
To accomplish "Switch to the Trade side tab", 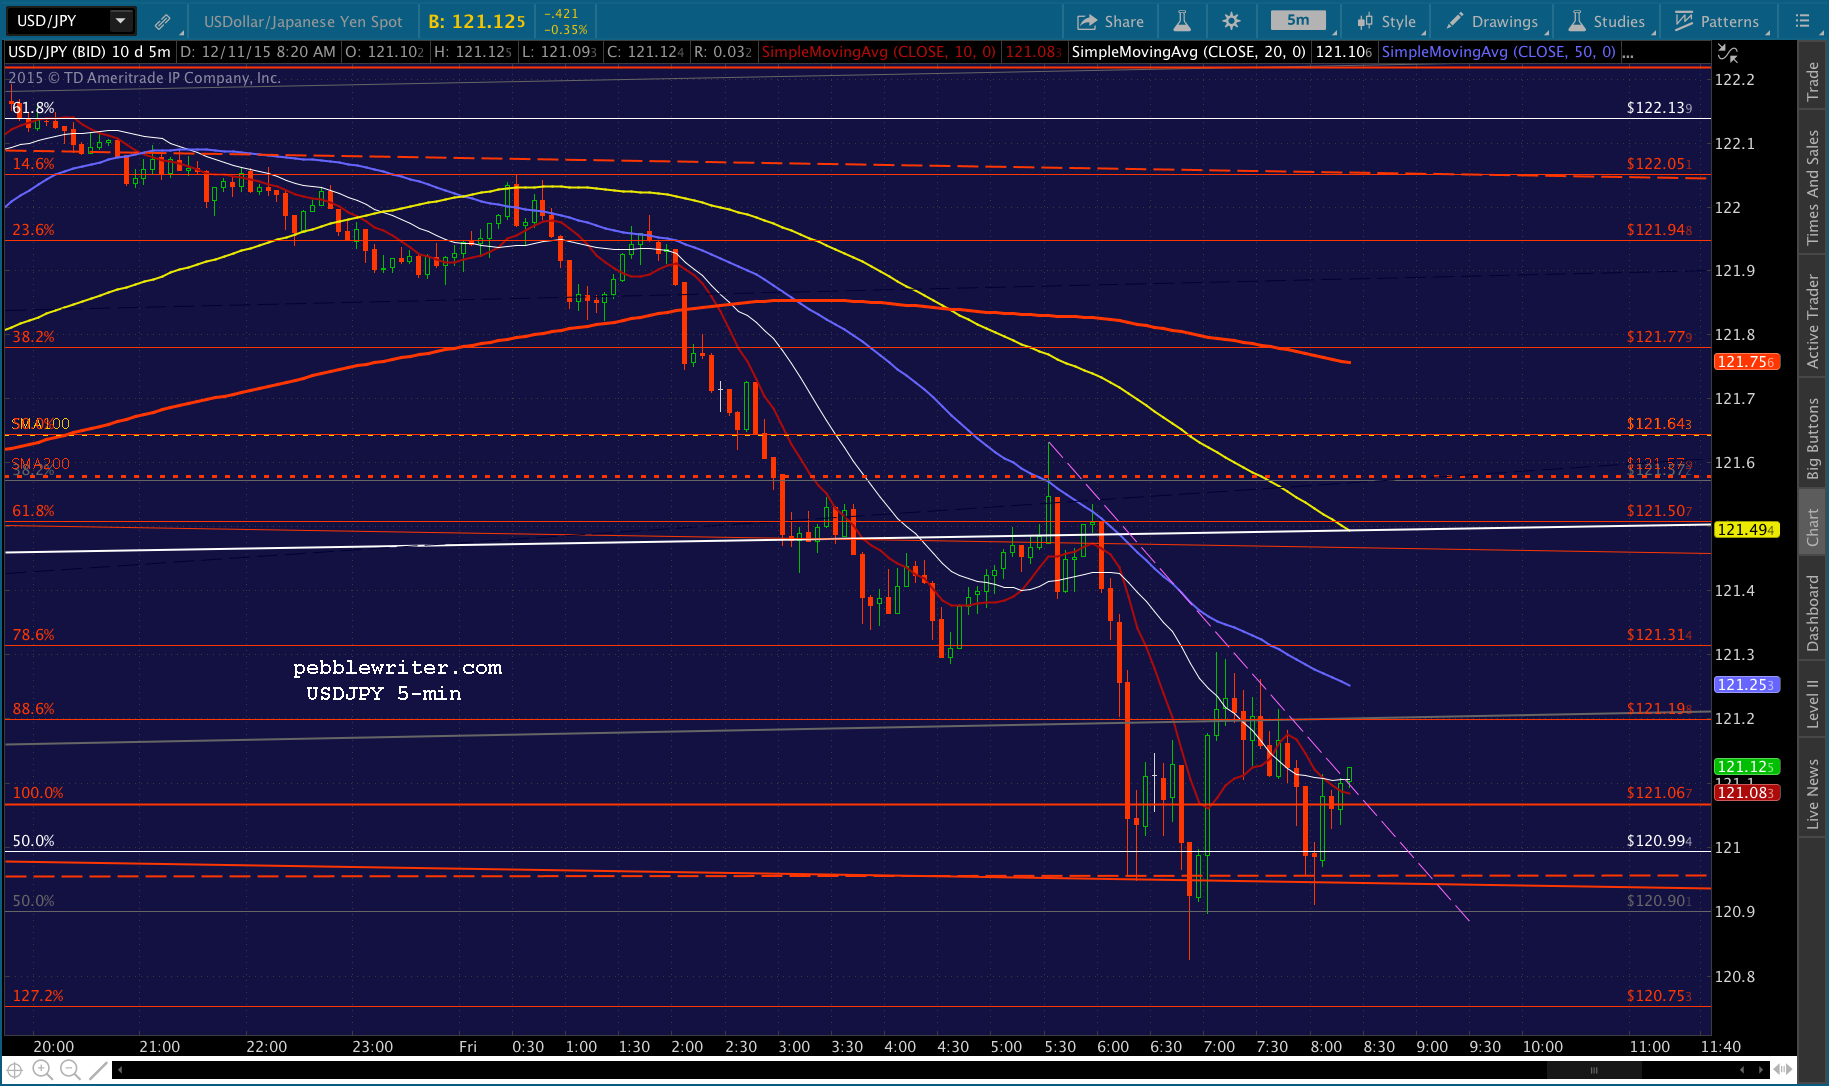I will [1812, 81].
